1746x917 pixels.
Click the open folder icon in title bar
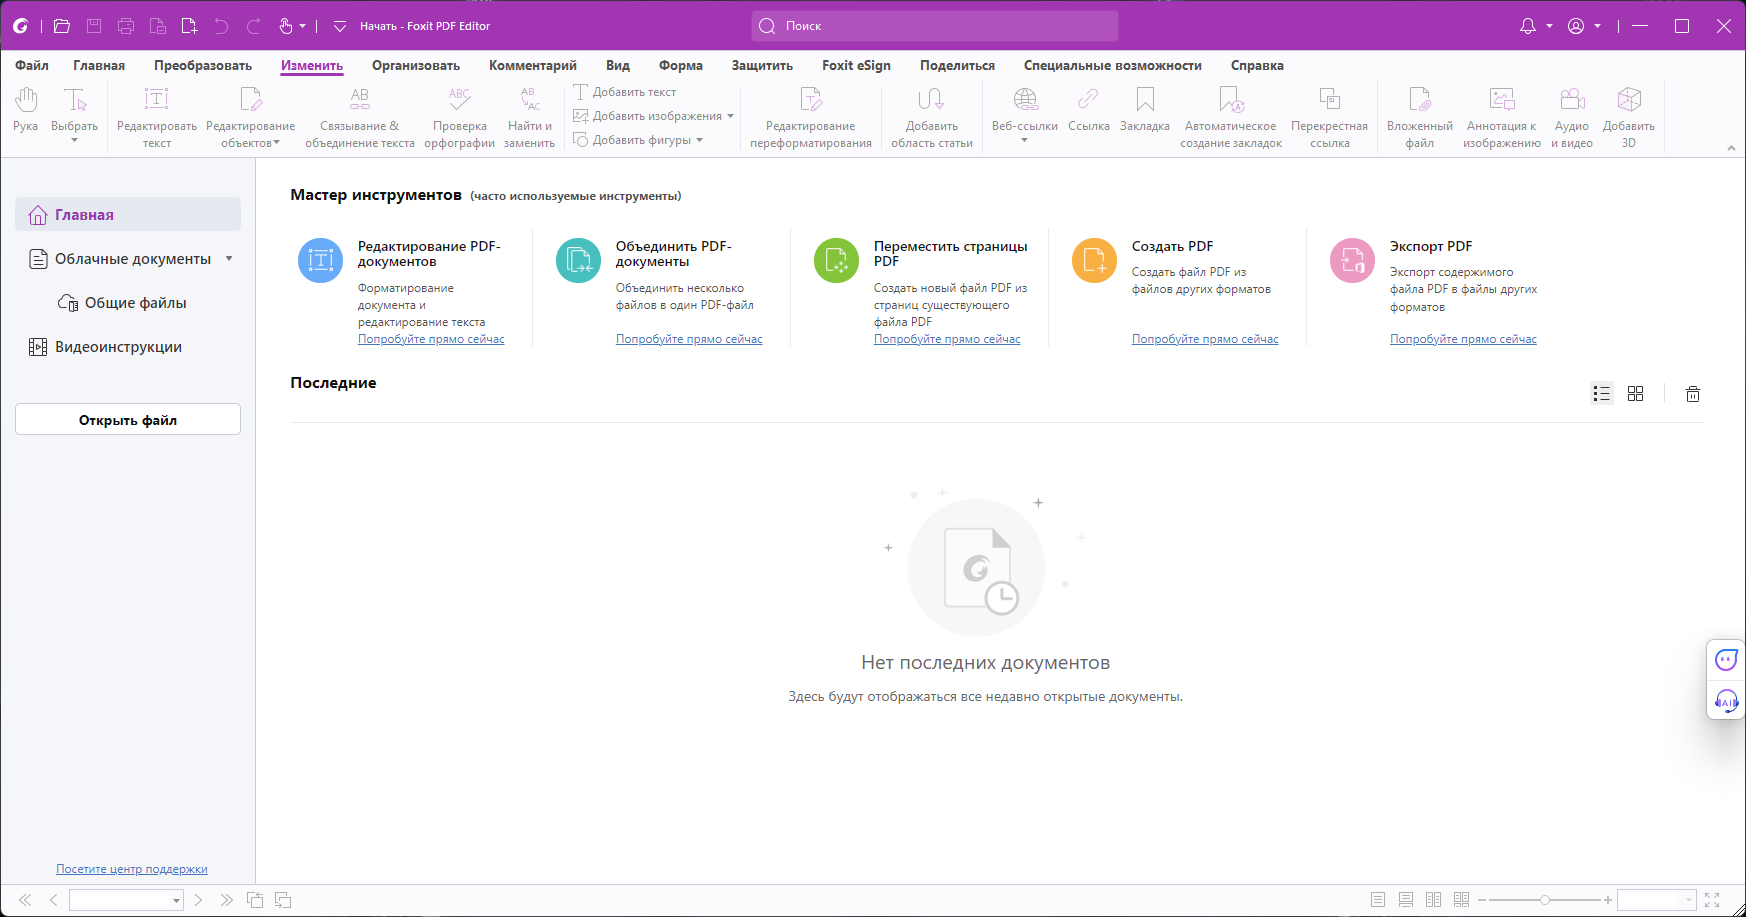62,26
